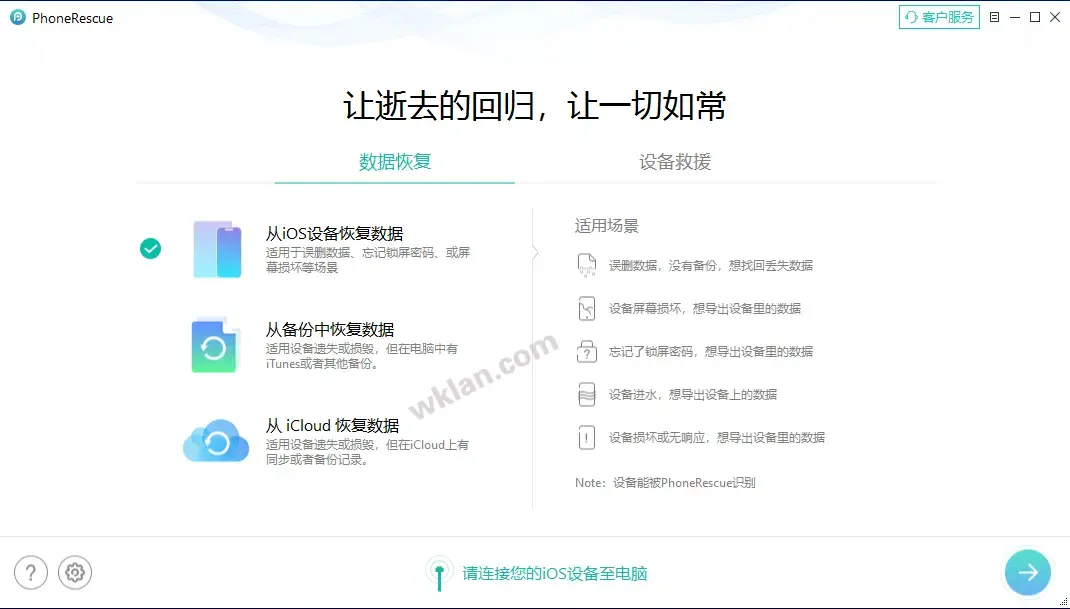Click the water damage icon beside 设备进水
1070x609 pixels.
(x=587, y=394)
